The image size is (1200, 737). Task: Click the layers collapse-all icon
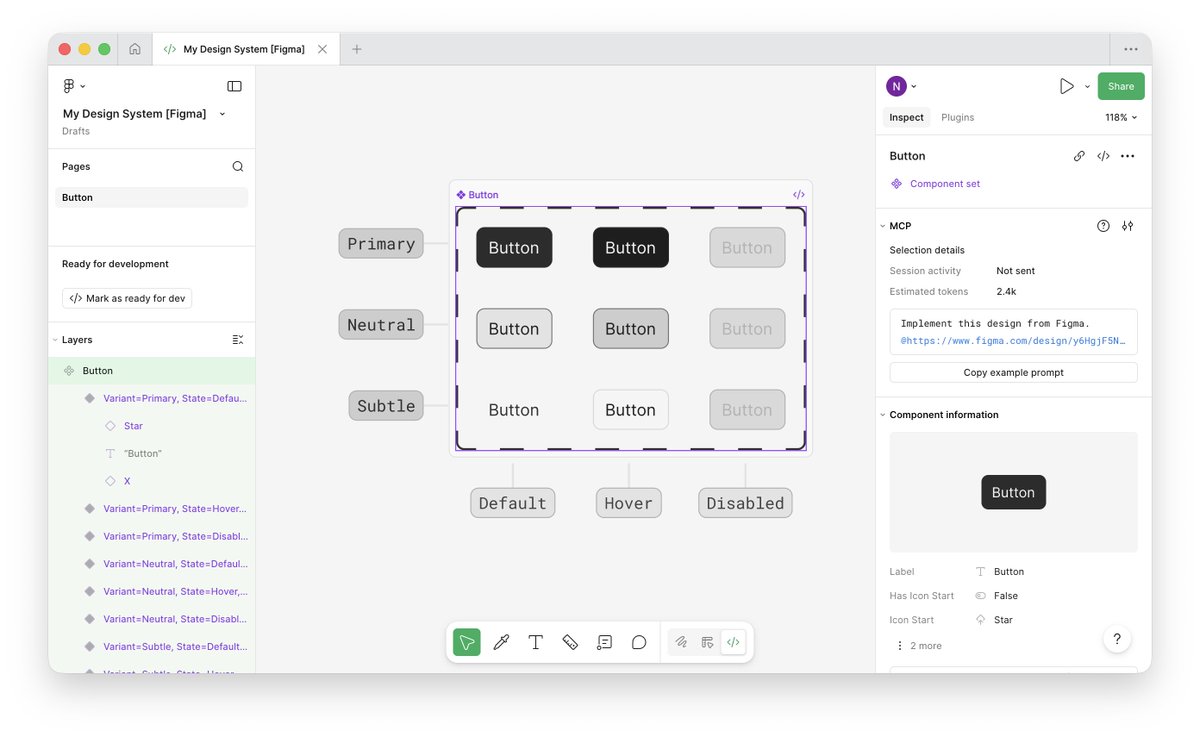point(237,340)
